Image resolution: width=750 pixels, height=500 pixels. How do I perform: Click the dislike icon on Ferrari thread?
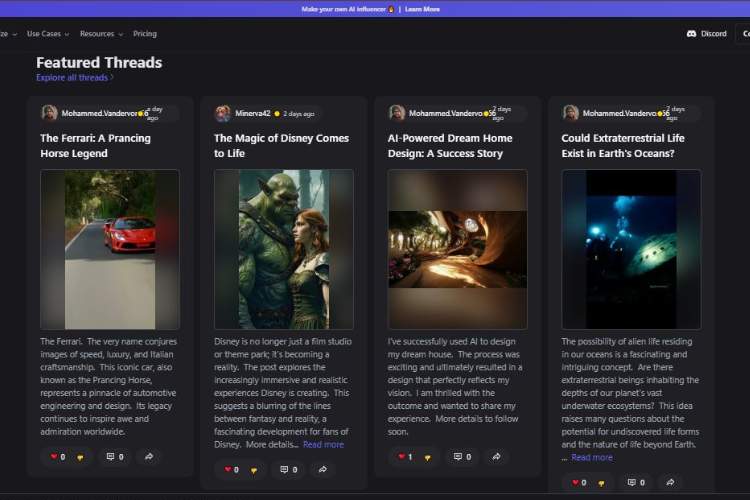tap(79, 457)
